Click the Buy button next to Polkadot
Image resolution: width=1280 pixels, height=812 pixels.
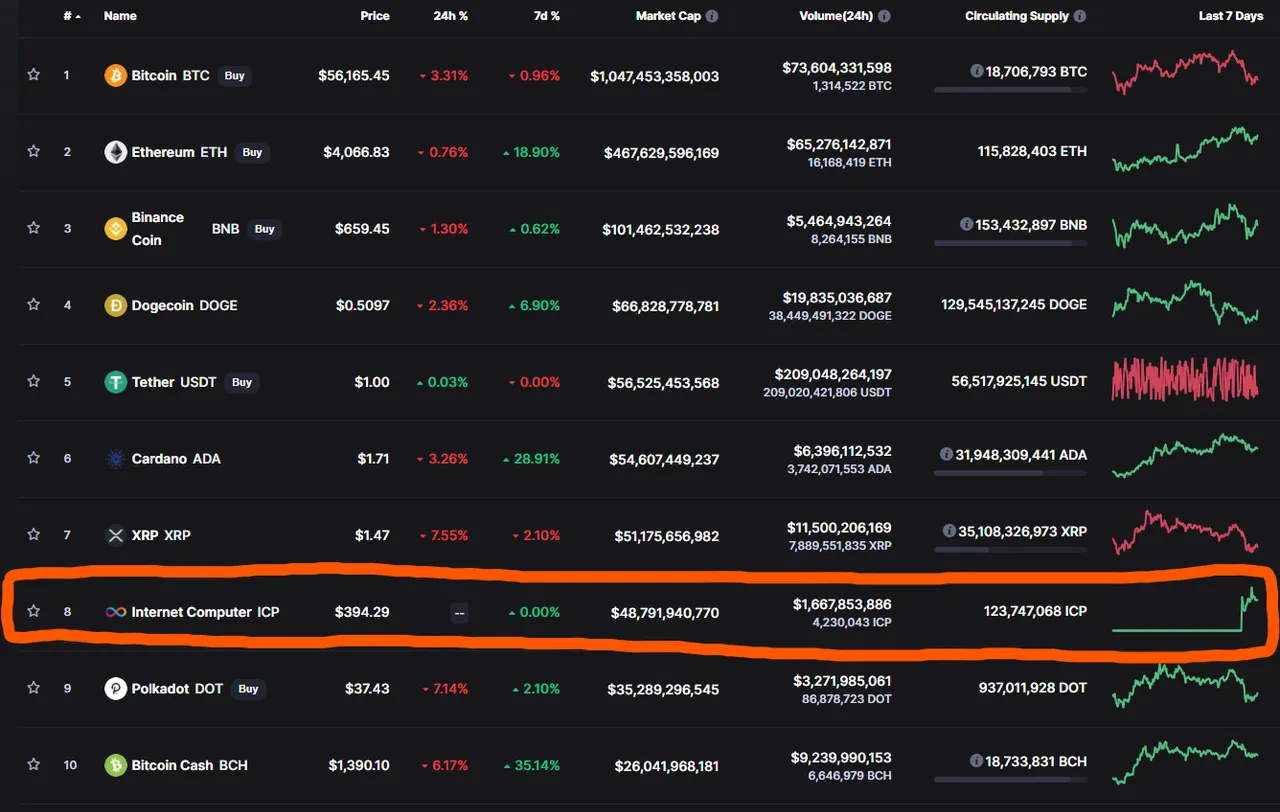tap(248, 688)
